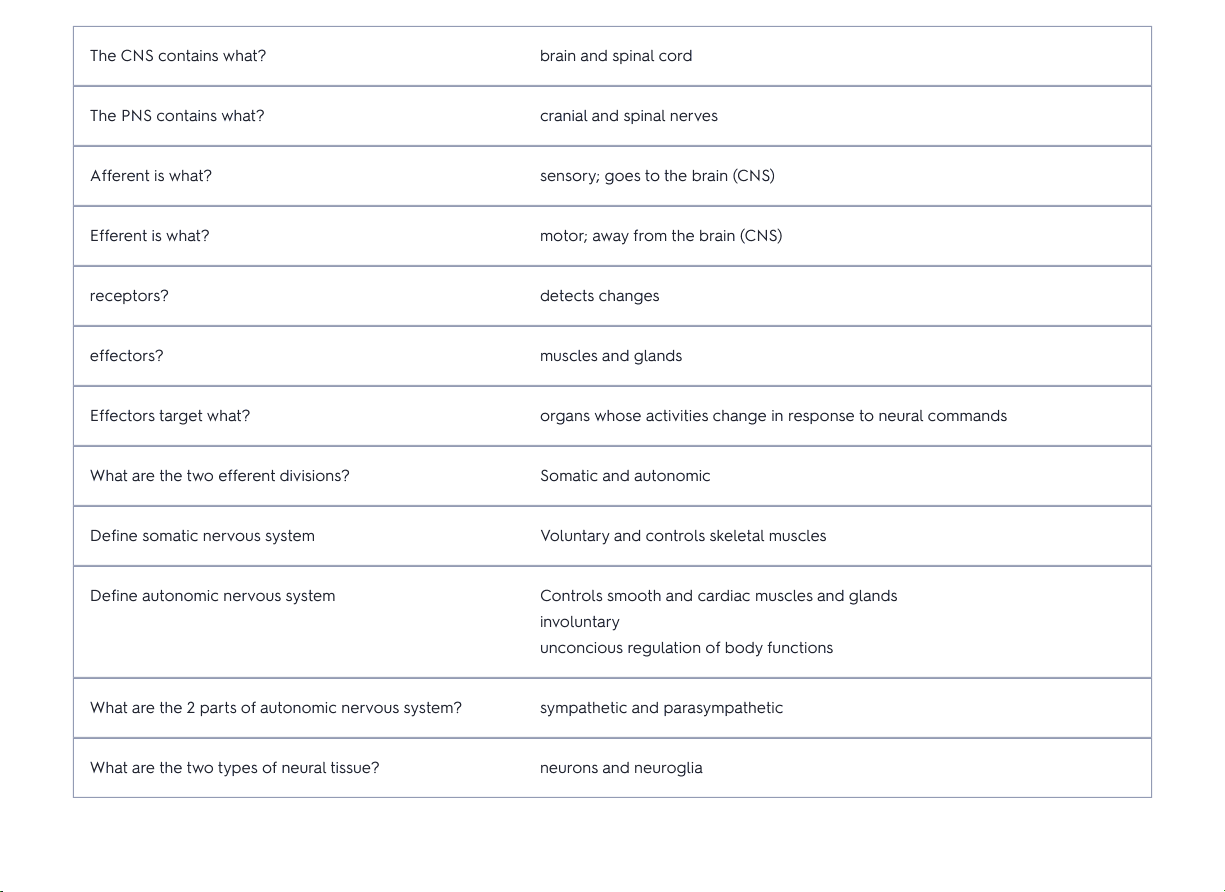The height and width of the screenshot is (892, 1225).
Task: Click the question 'The CNS contains what?'
Action: tap(178, 56)
